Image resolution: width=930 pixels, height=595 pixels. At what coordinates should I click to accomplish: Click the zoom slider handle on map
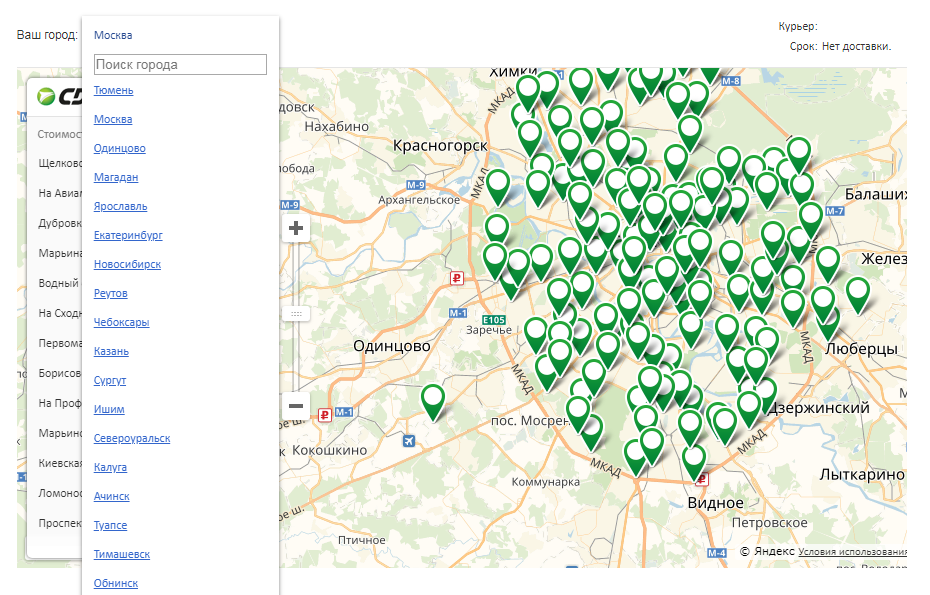click(x=296, y=313)
